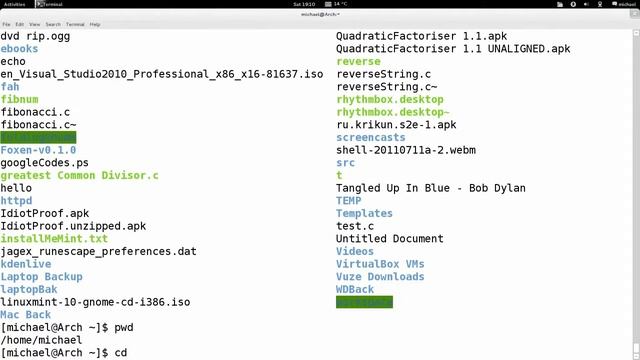Click the 'kdenlive' directory name

pyautogui.click(x=26, y=264)
